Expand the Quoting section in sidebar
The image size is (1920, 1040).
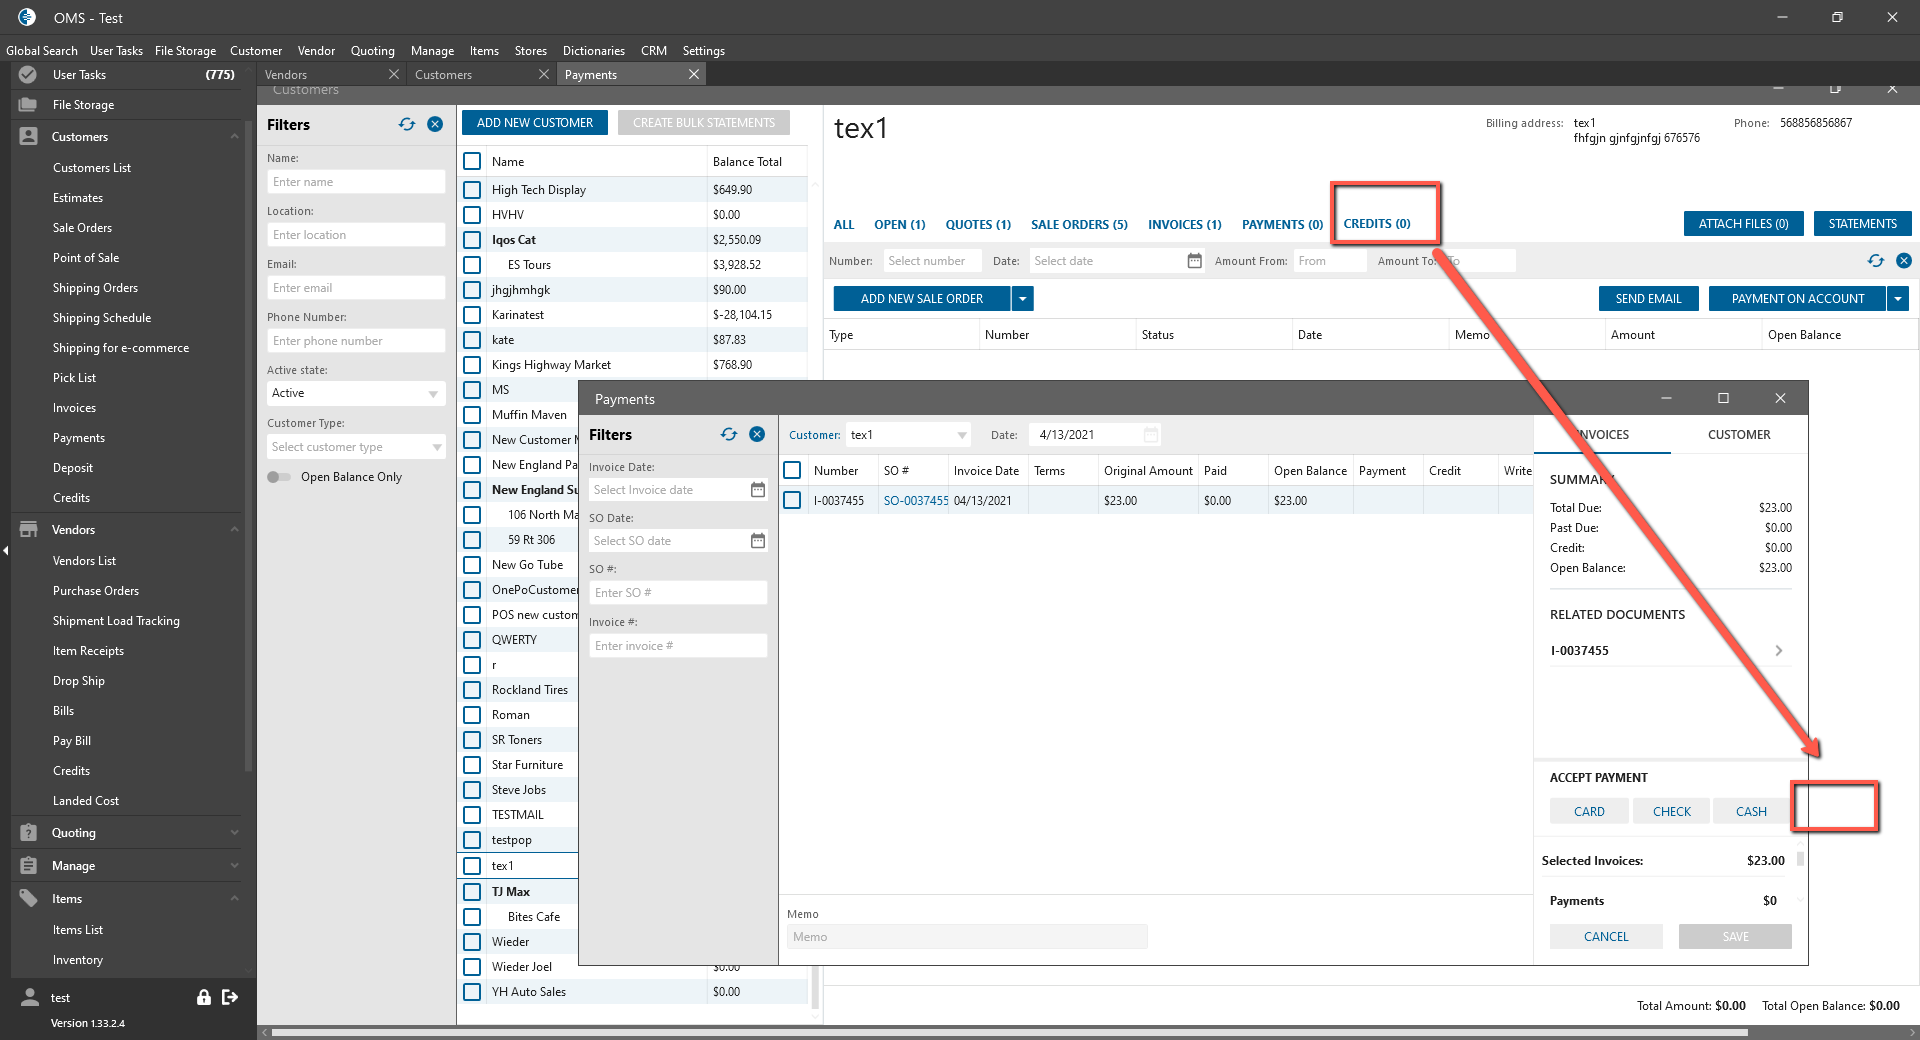coord(235,833)
